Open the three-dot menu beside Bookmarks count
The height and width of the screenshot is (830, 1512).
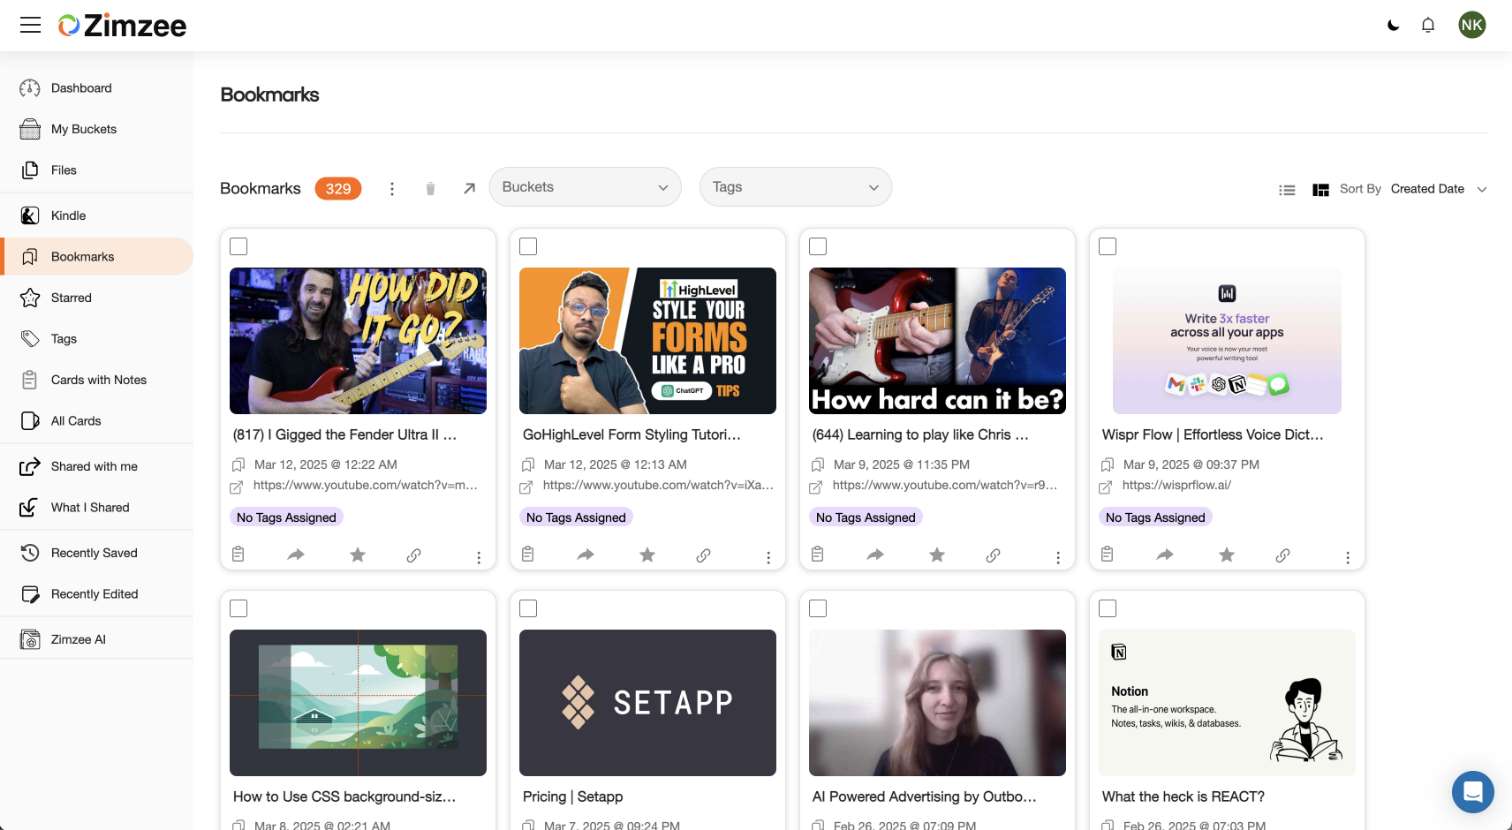(392, 189)
